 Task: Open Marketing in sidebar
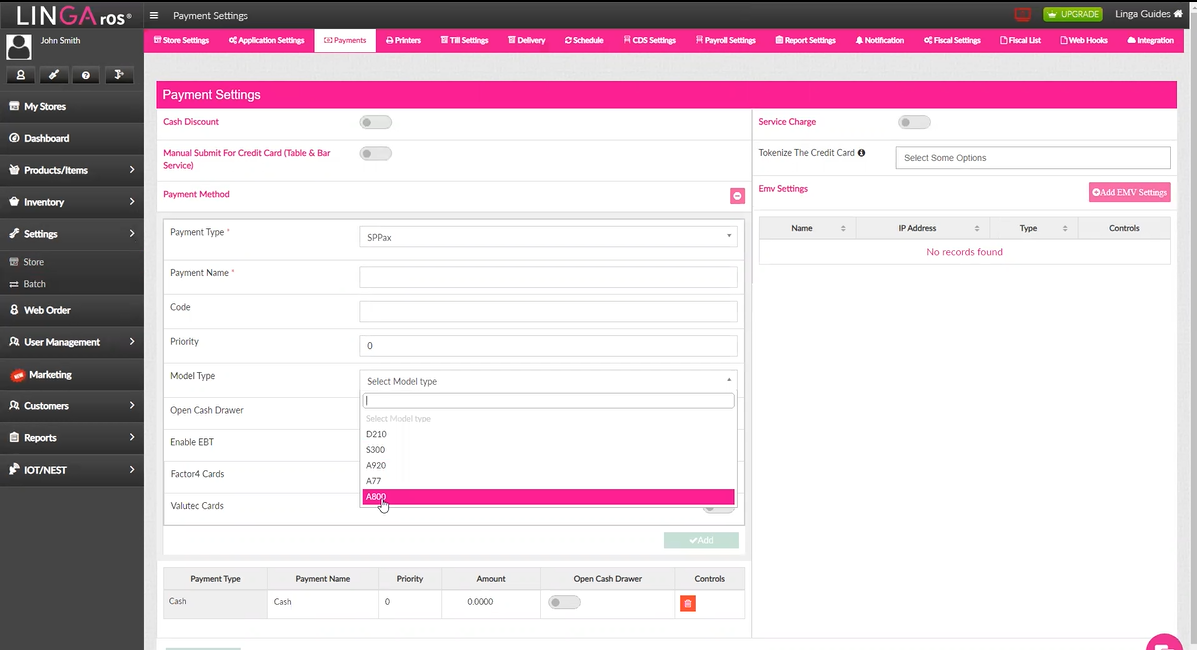coord(72,374)
